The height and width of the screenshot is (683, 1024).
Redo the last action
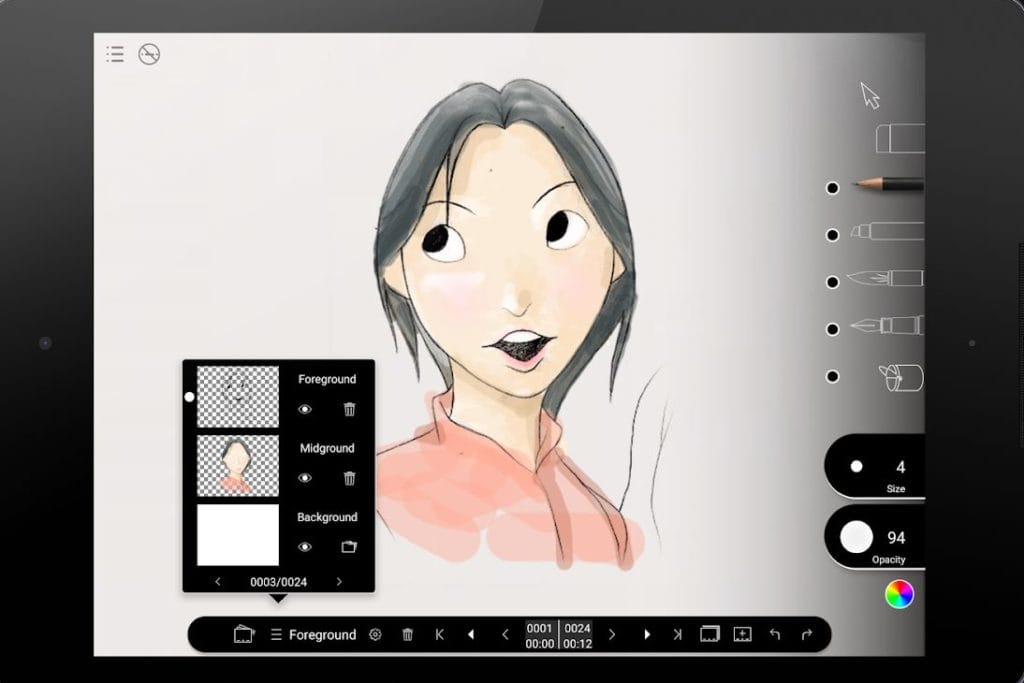[807, 634]
